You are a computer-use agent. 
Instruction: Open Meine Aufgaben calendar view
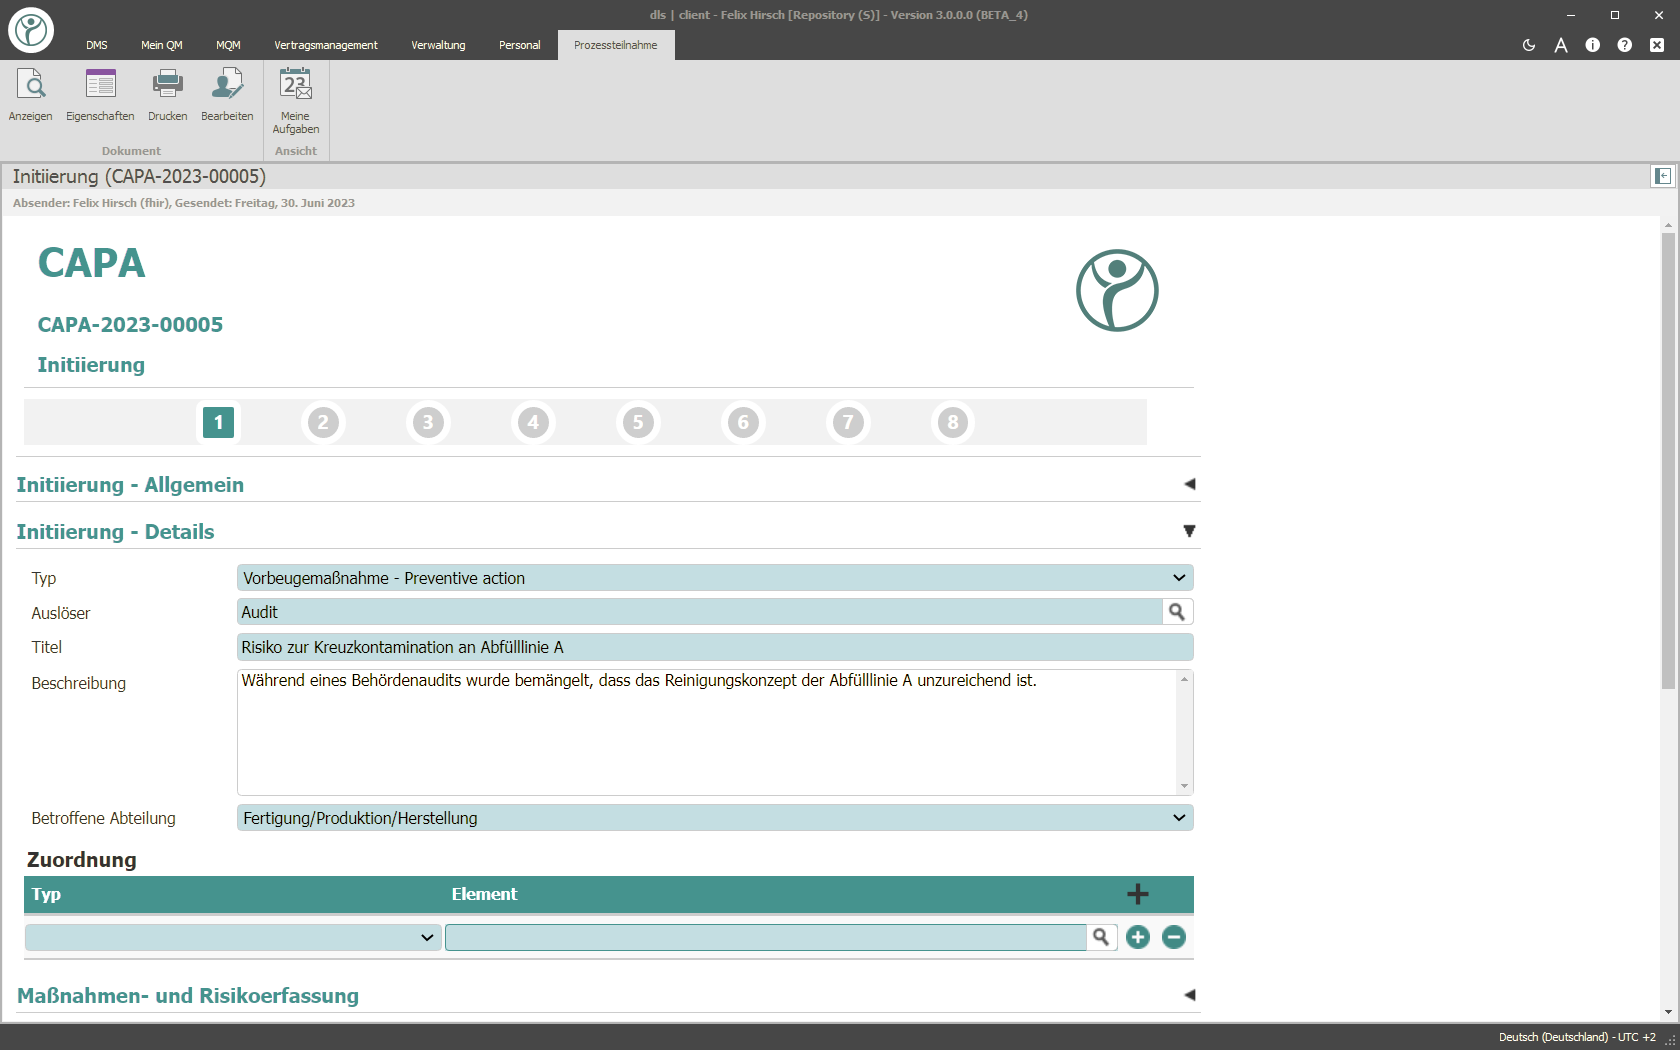(x=295, y=100)
